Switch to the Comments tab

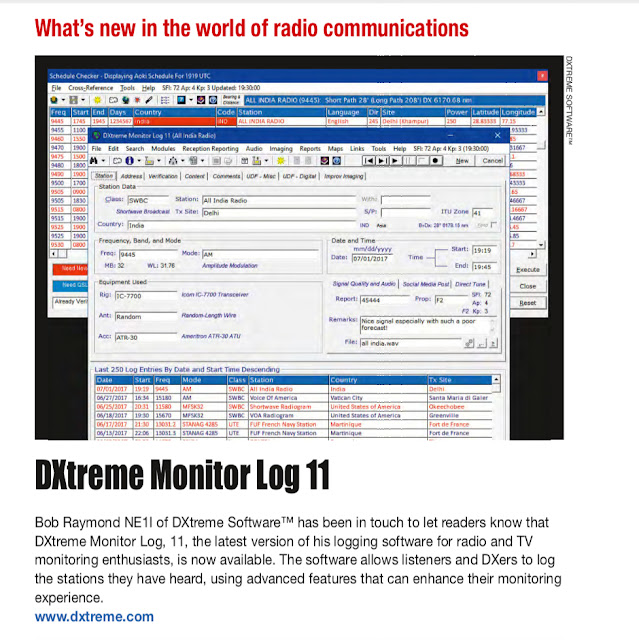(226, 176)
